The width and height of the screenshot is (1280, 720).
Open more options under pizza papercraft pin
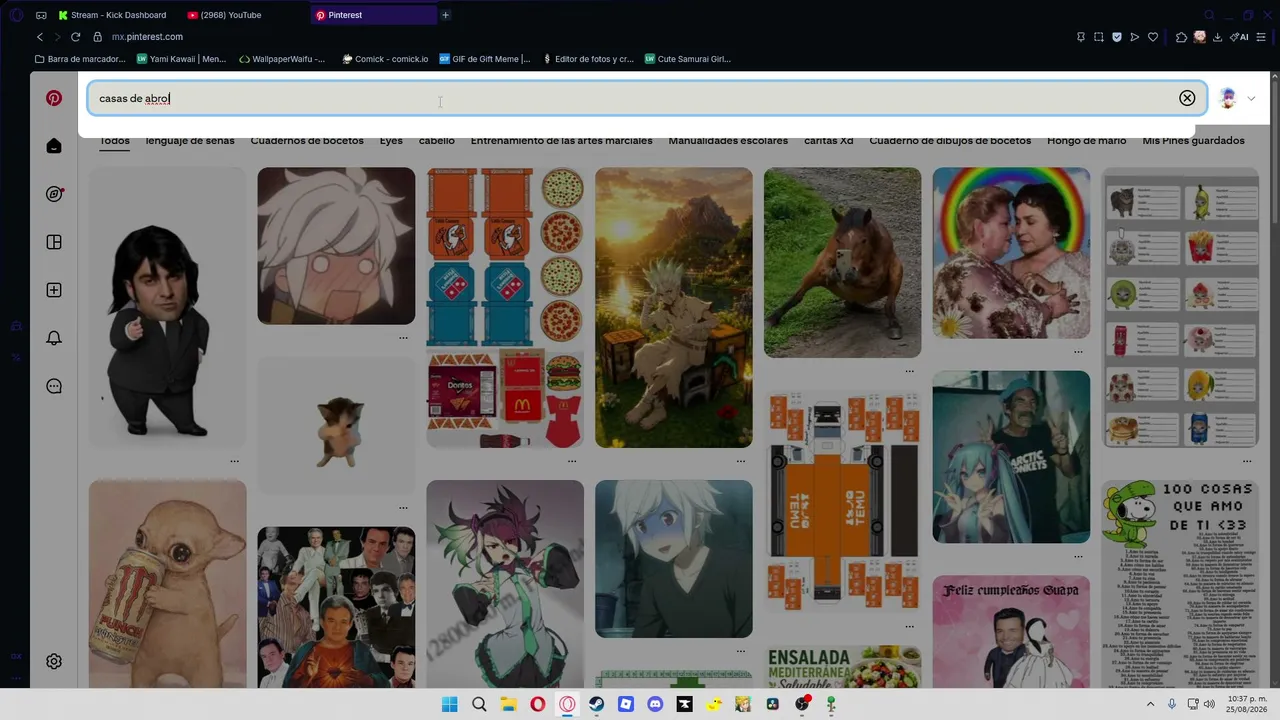(572, 461)
